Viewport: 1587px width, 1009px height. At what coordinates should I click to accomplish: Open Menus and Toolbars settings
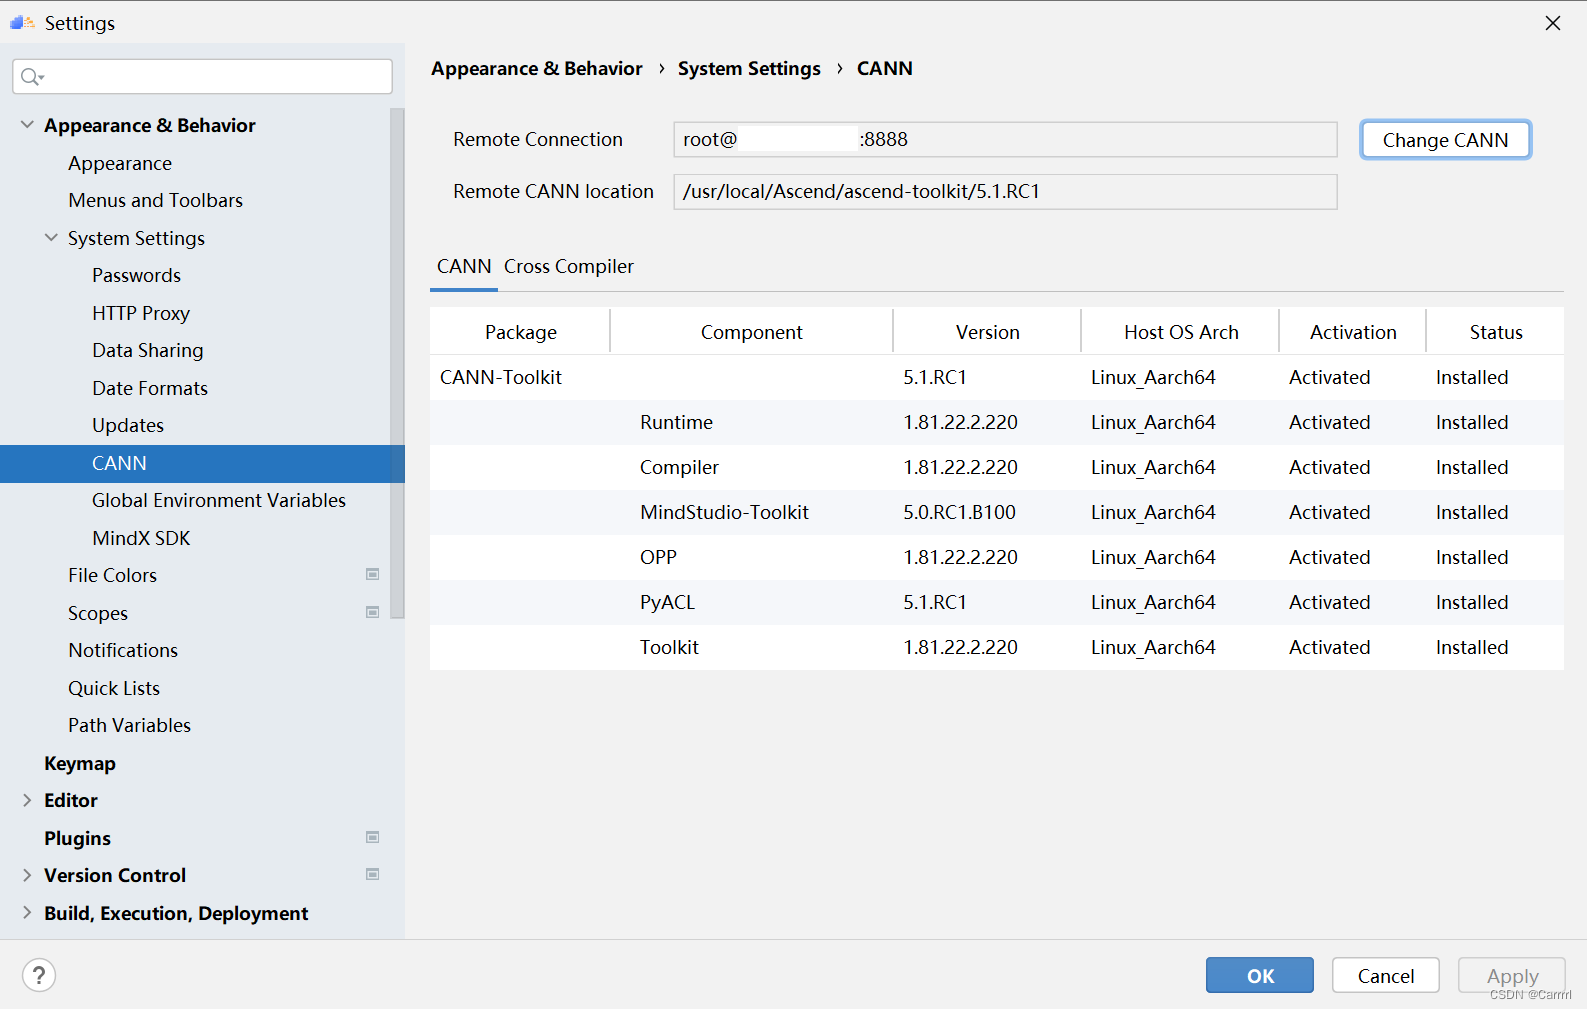[x=156, y=200]
